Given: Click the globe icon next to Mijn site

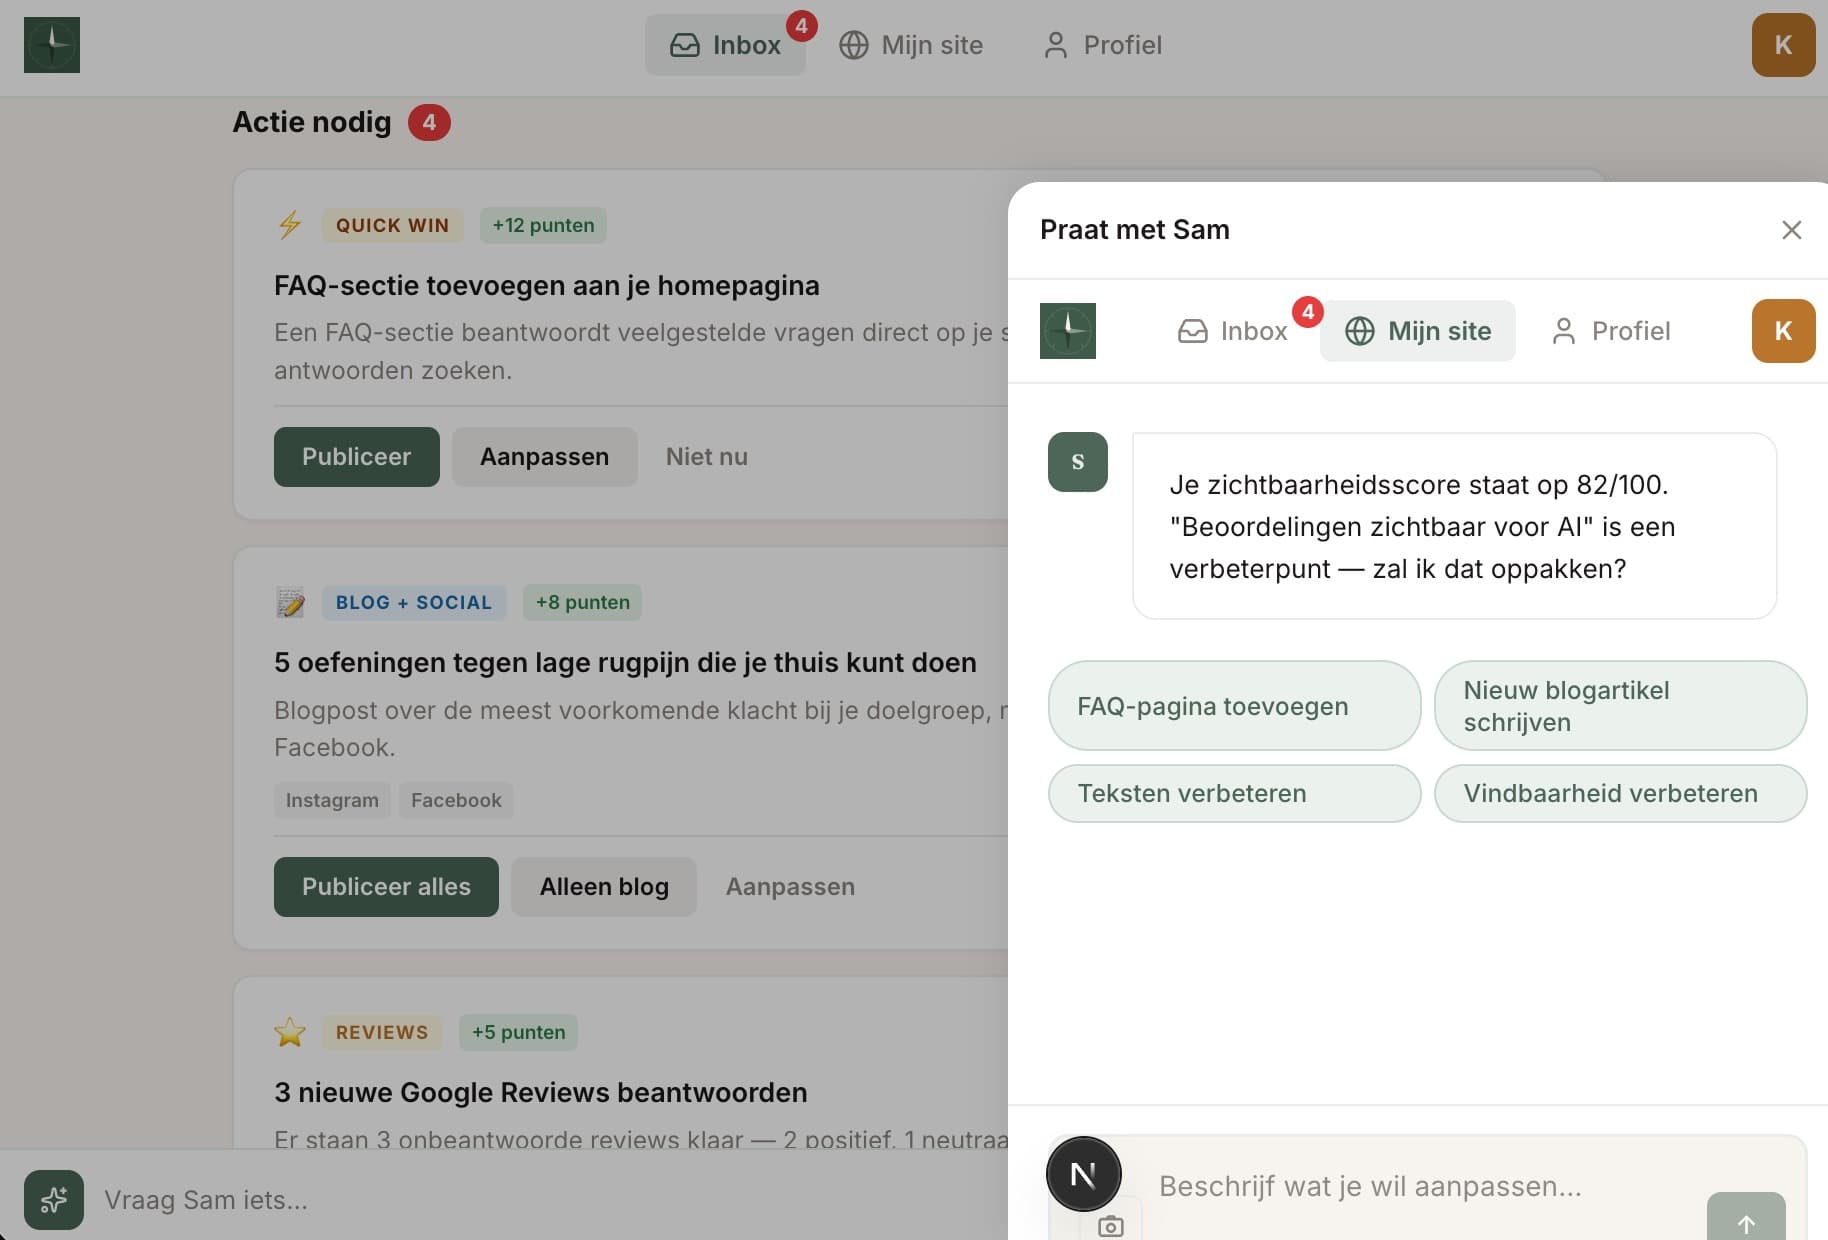Looking at the screenshot, I should tap(855, 45).
